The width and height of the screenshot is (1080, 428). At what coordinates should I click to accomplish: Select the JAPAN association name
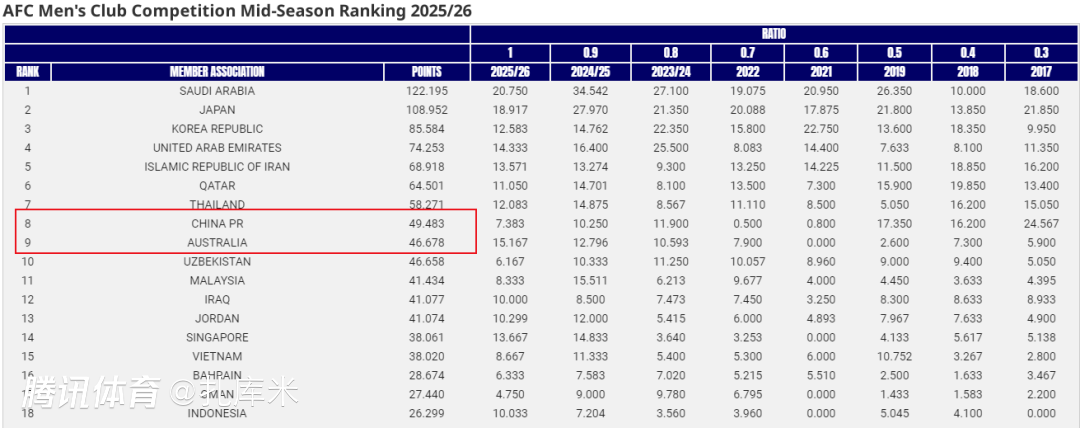coord(217,110)
